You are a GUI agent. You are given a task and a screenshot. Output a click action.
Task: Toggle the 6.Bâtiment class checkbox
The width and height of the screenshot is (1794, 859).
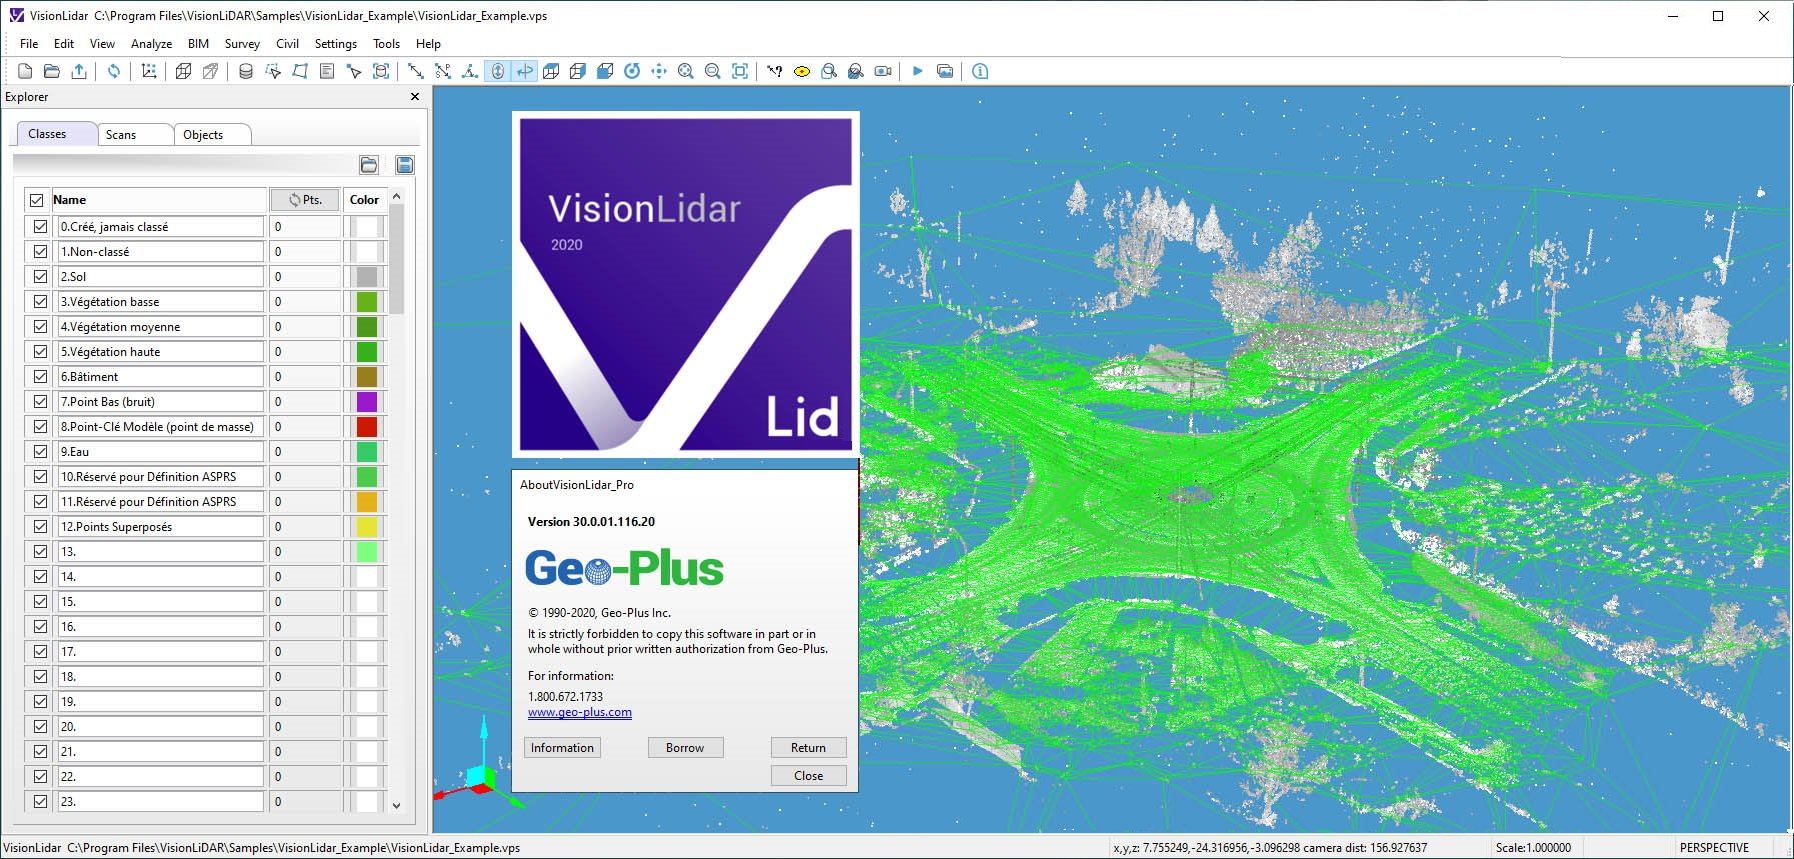pyautogui.click(x=40, y=377)
